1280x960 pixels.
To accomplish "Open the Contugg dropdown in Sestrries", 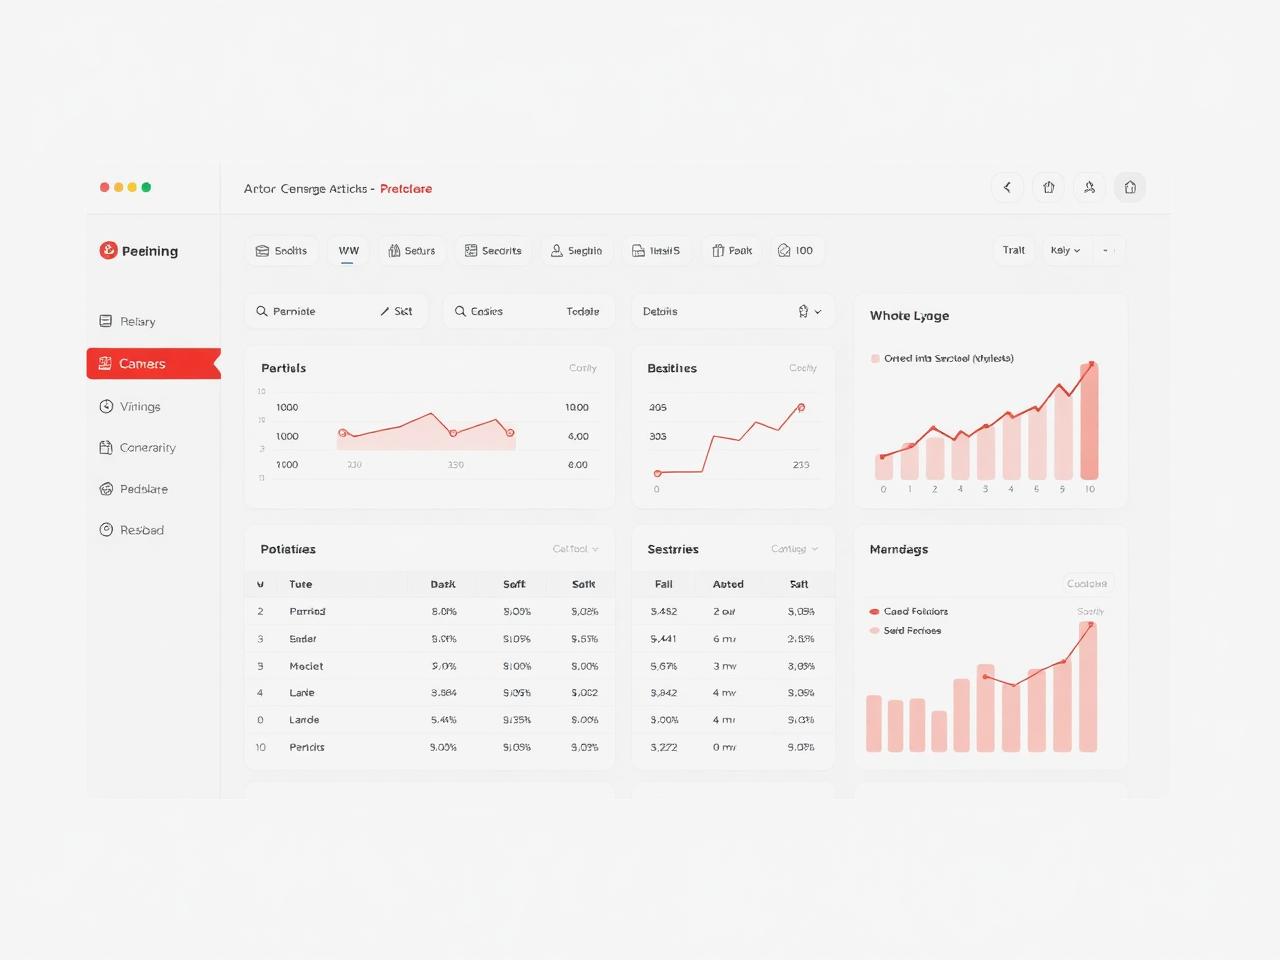I will (795, 549).
